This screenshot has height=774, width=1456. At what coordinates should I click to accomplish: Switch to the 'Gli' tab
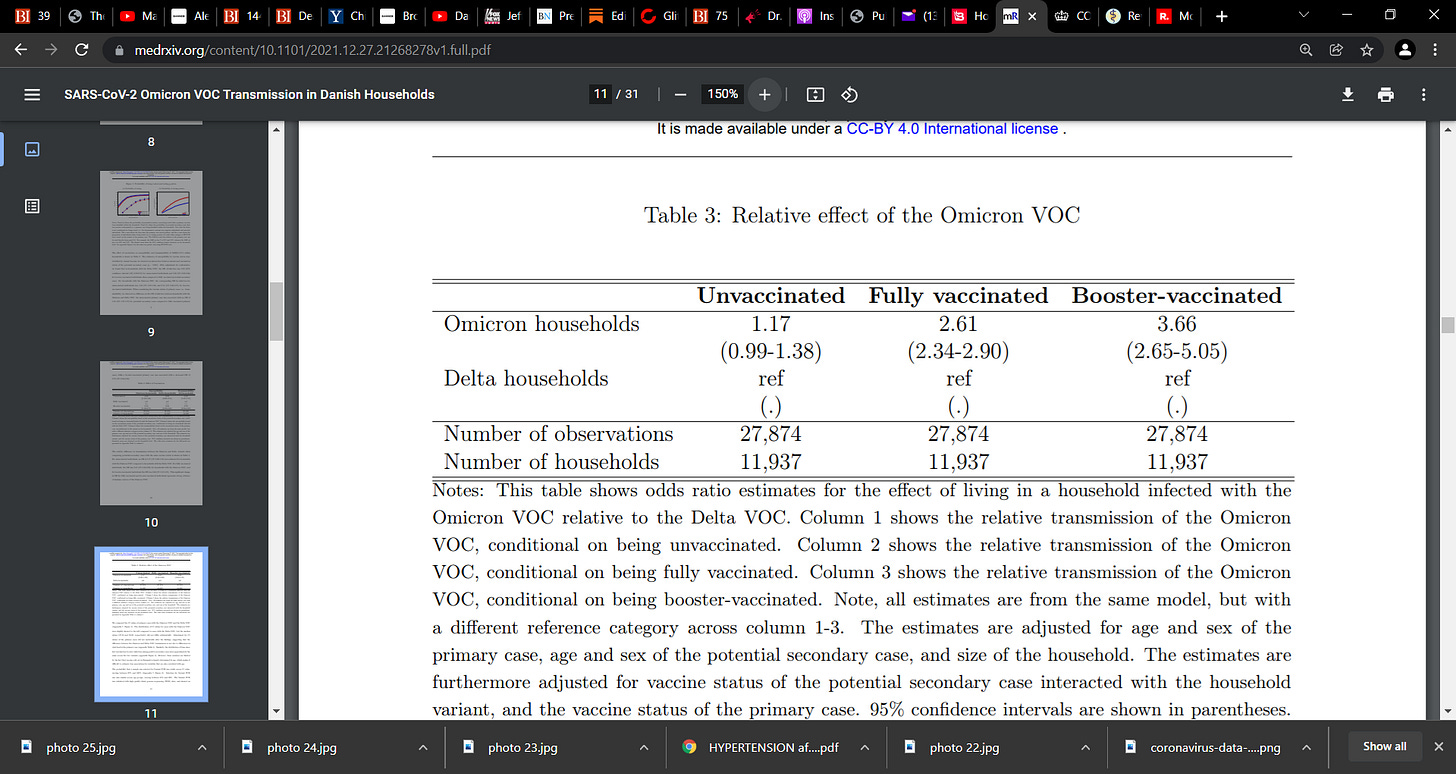[x=660, y=16]
